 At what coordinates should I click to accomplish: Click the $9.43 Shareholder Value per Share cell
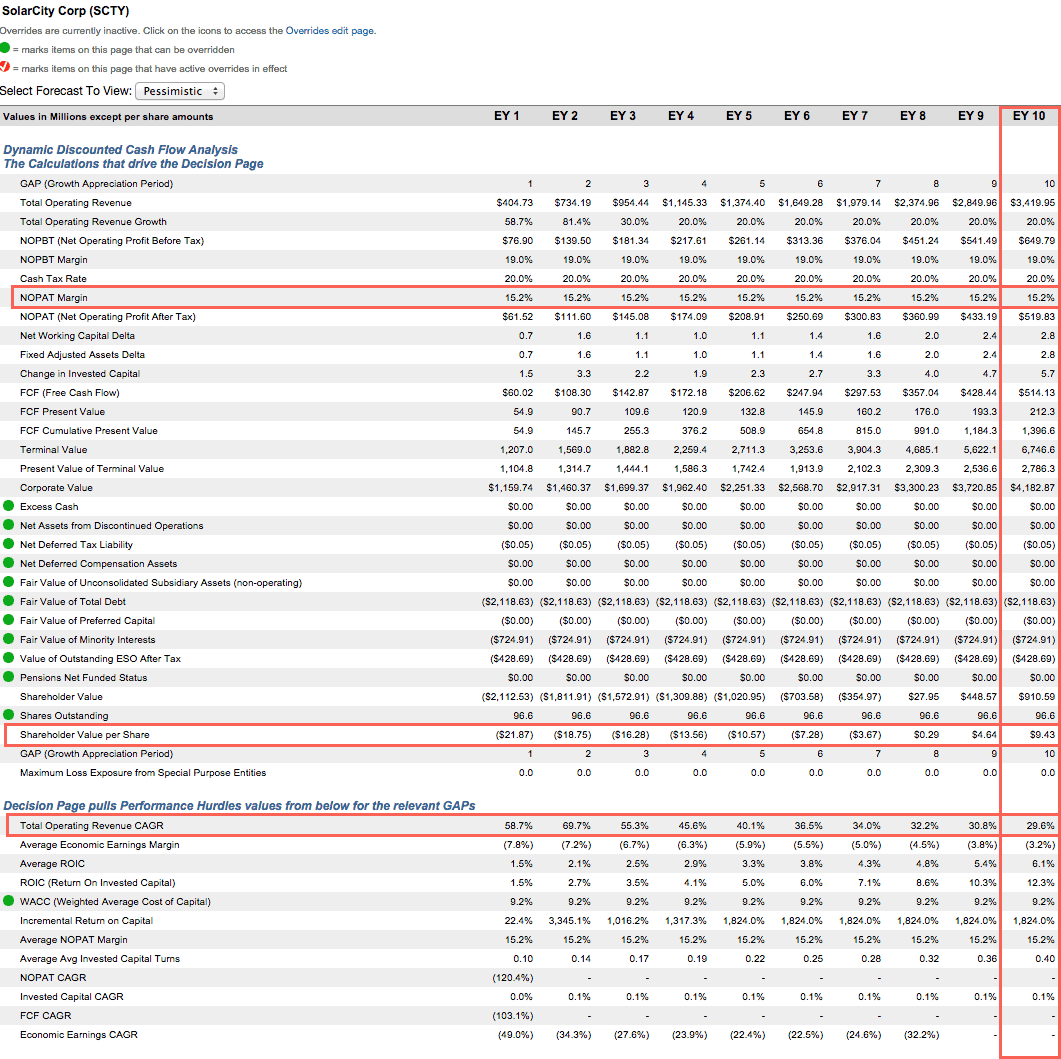coord(1042,734)
